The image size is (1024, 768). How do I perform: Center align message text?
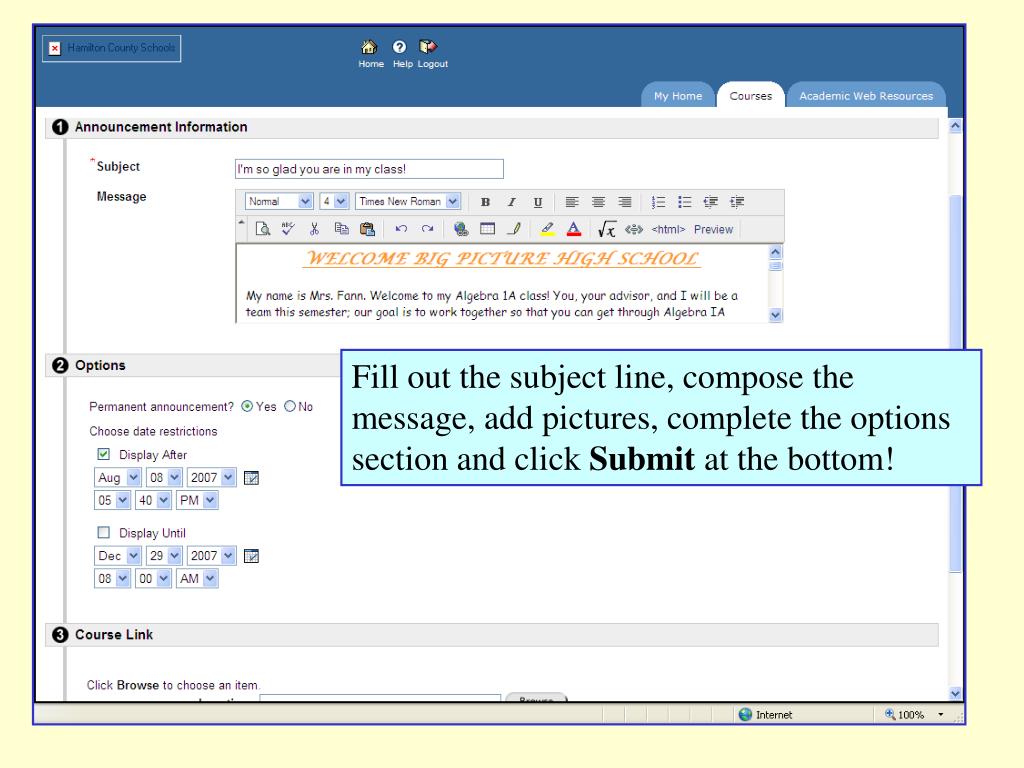(x=598, y=202)
